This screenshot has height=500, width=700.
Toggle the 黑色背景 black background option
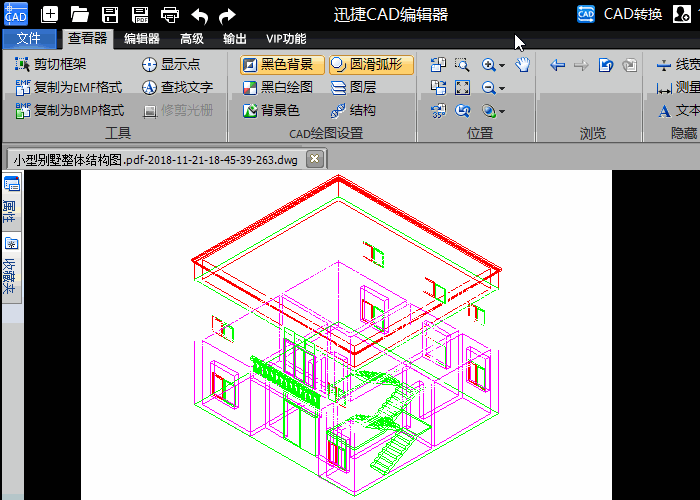[x=282, y=65]
